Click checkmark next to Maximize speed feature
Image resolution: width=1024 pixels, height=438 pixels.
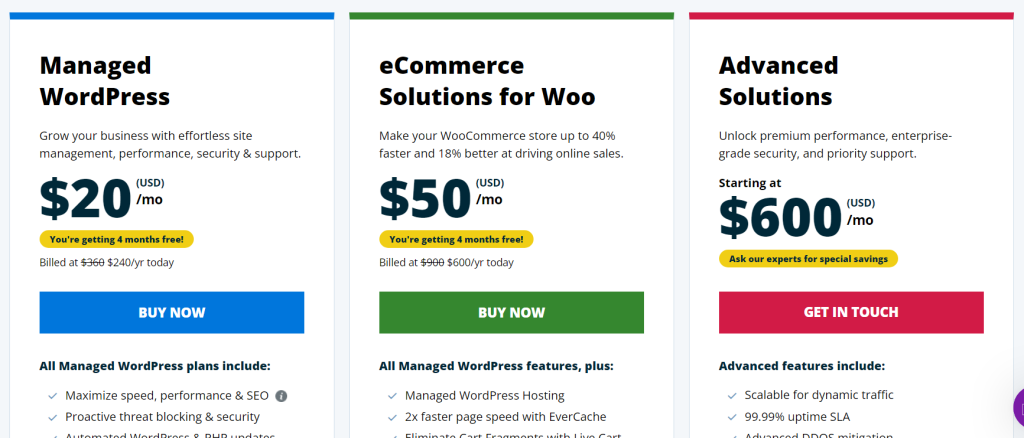(x=52, y=396)
